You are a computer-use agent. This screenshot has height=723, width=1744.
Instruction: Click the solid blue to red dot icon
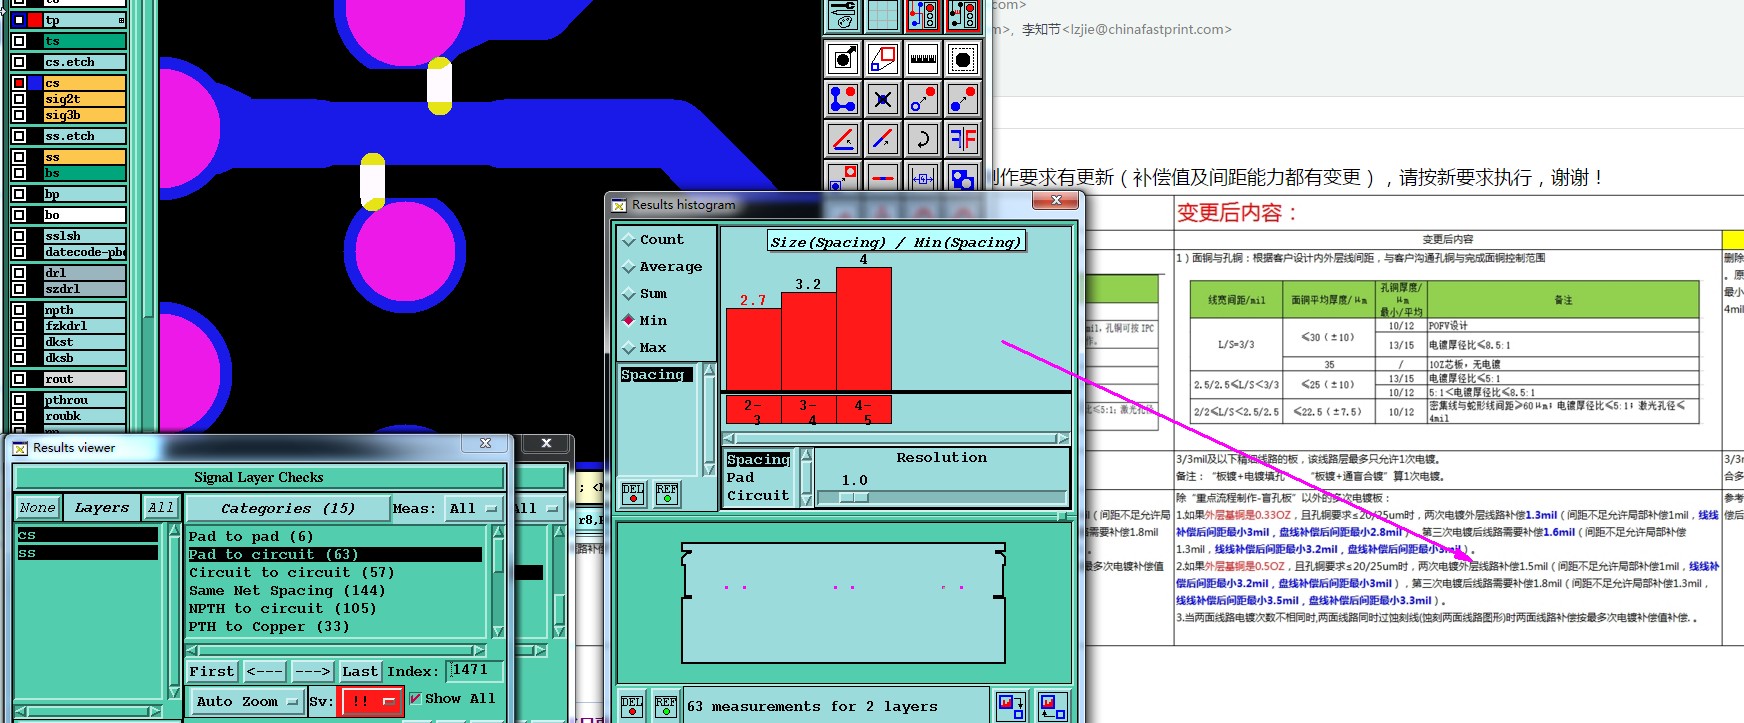coord(963,99)
